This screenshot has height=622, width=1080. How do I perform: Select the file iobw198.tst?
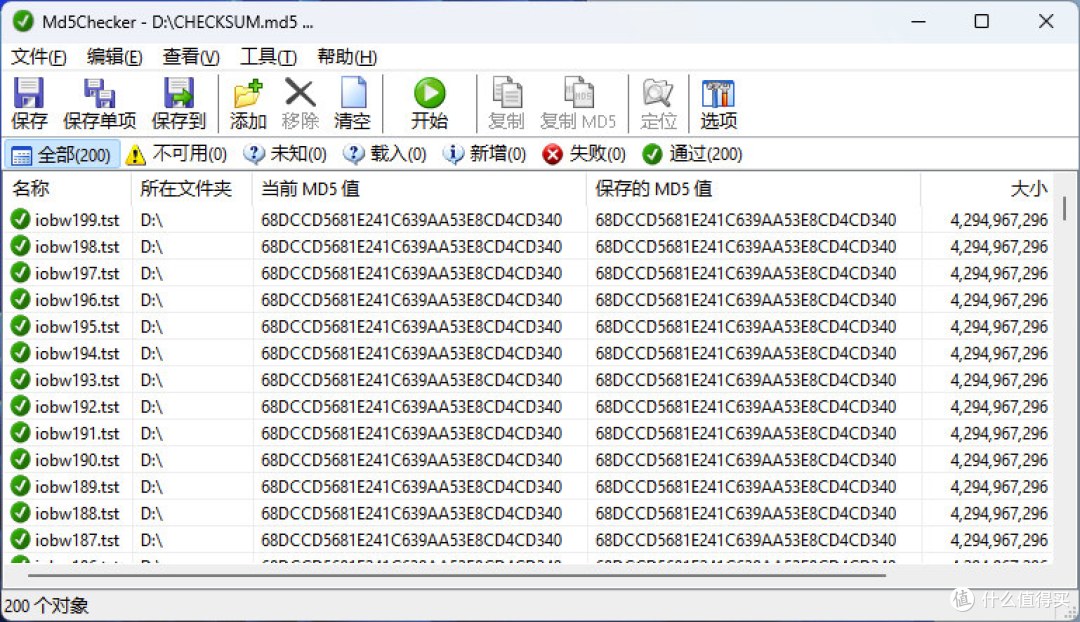76,246
